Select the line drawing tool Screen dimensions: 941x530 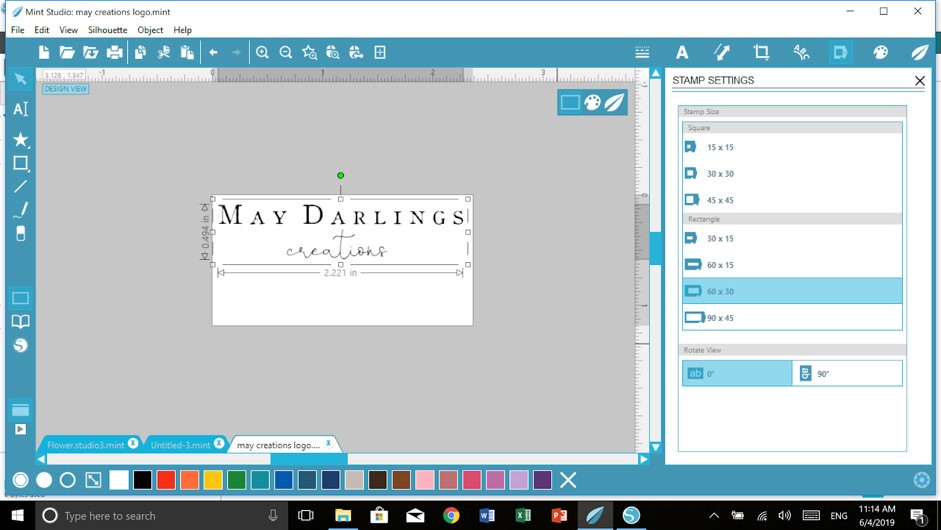coord(20,187)
